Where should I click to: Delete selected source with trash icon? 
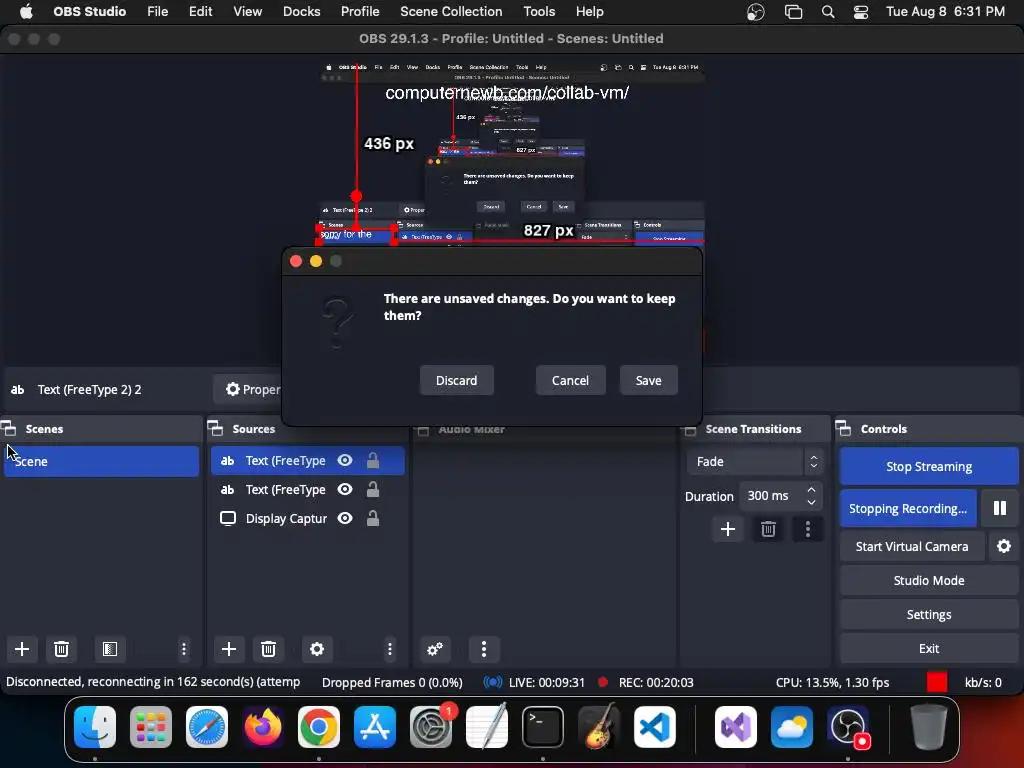click(x=268, y=648)
